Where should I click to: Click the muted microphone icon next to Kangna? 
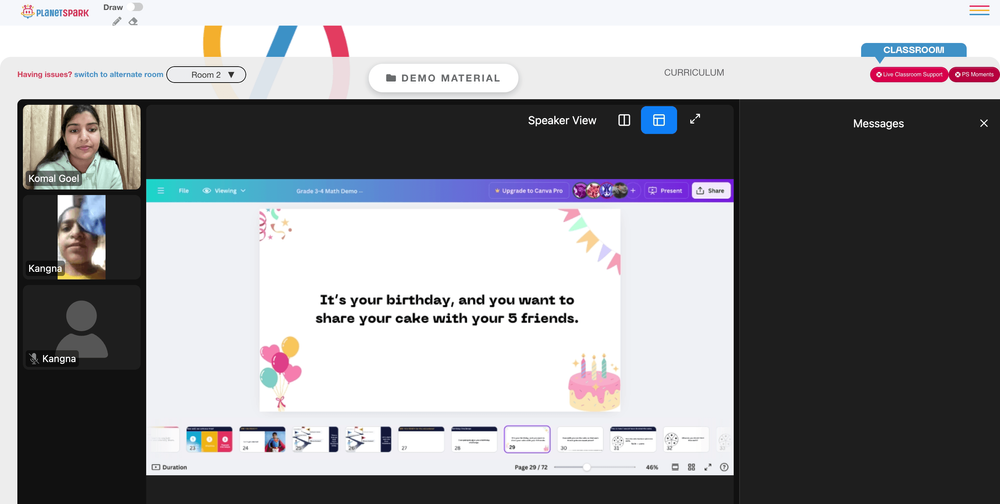point(34,359)
